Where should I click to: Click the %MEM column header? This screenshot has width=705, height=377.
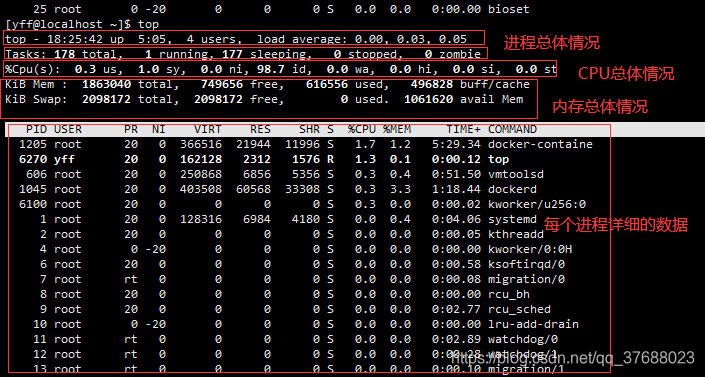(397, 130)
